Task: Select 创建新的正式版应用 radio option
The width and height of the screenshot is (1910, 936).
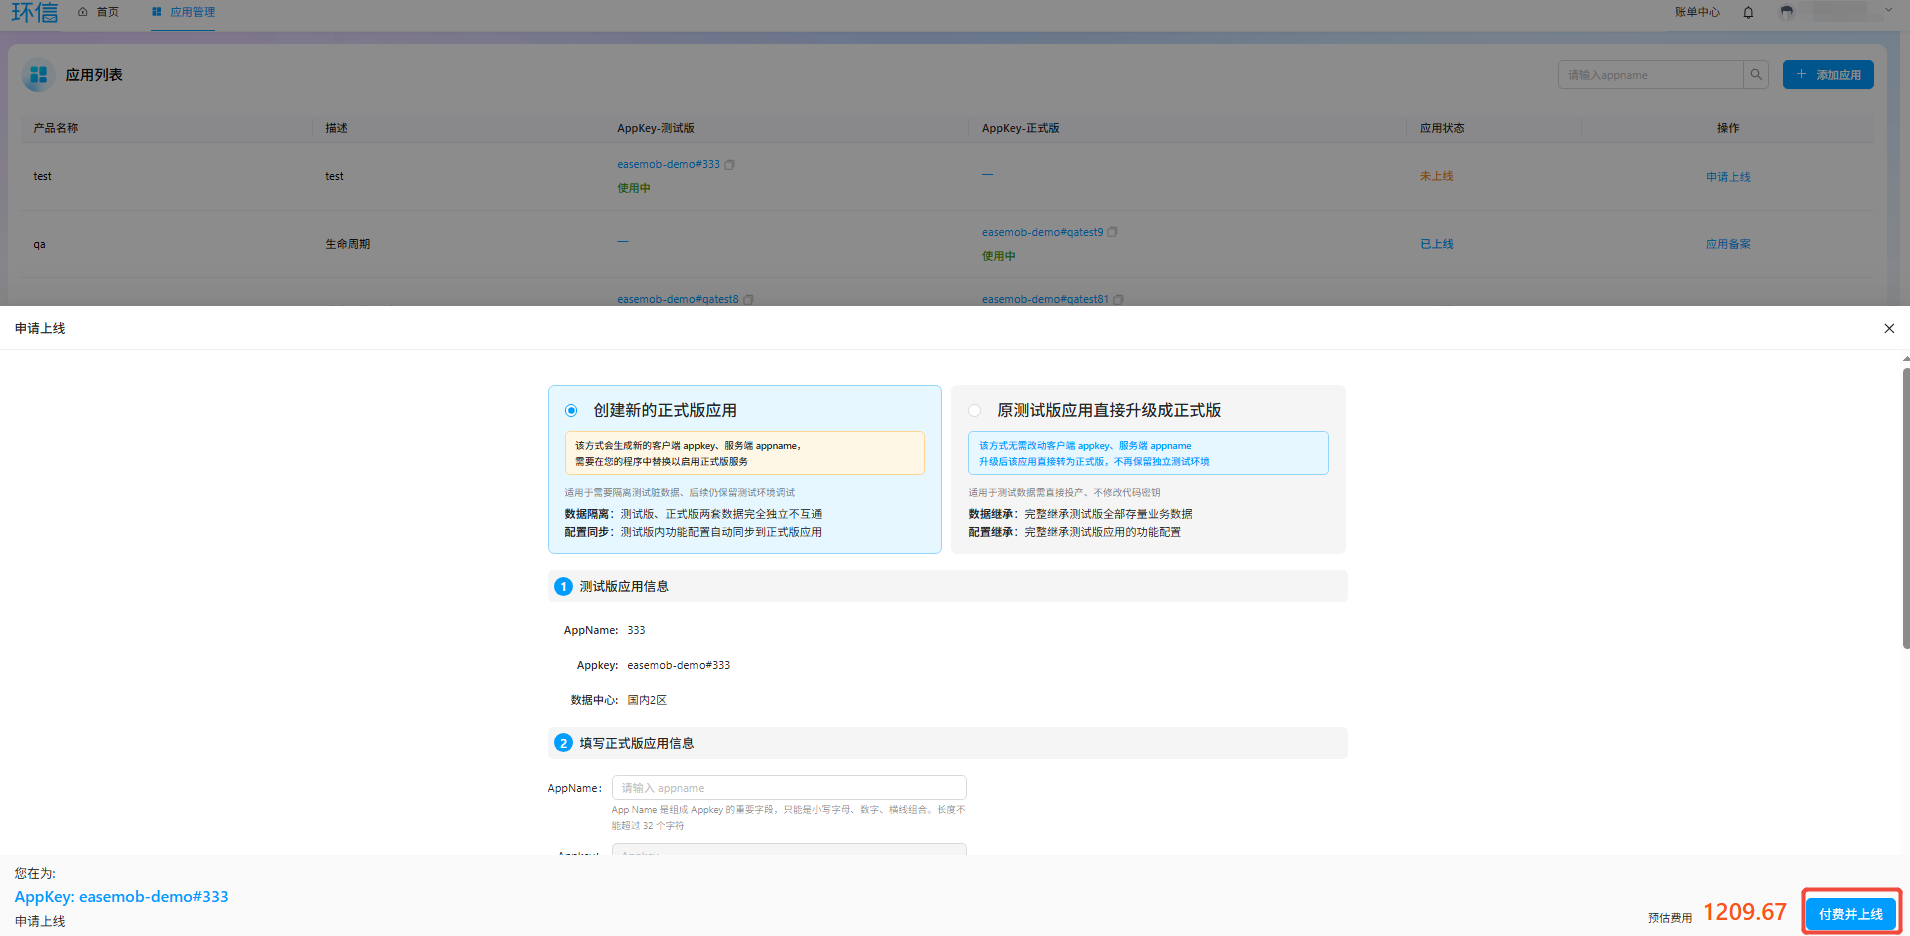Action: (571, 411)
